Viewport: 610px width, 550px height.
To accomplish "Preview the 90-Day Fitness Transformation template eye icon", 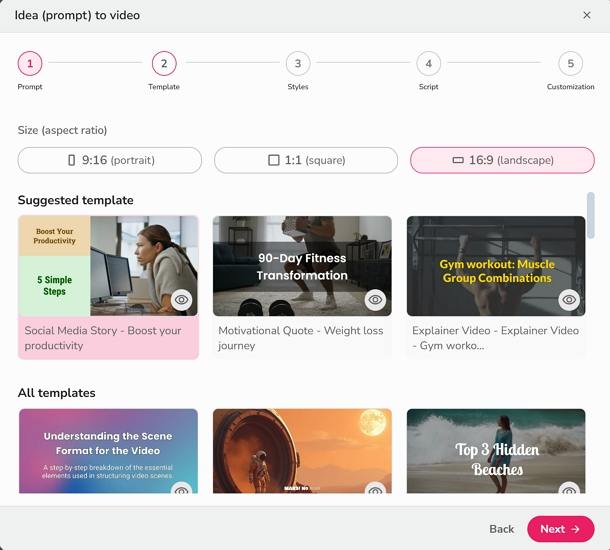I will 375,300.
